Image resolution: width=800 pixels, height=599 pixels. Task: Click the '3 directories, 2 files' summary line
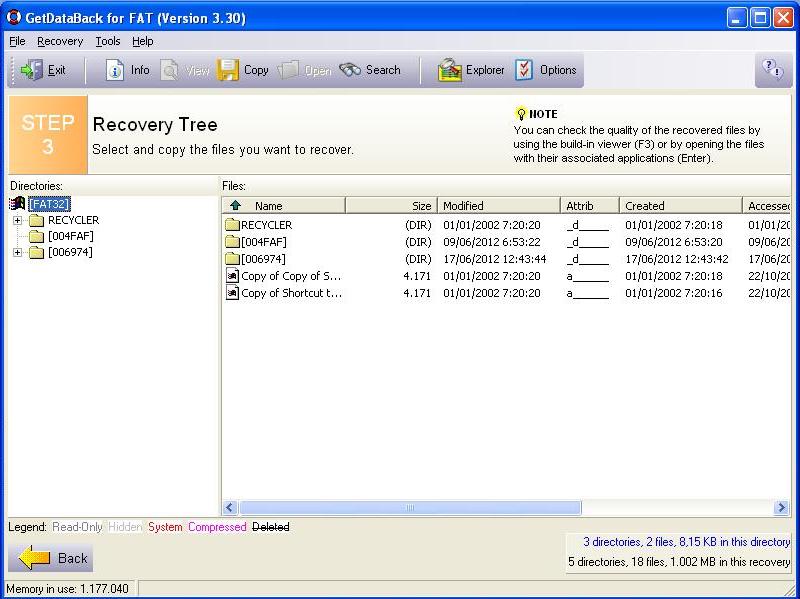(x=686, y=542)
